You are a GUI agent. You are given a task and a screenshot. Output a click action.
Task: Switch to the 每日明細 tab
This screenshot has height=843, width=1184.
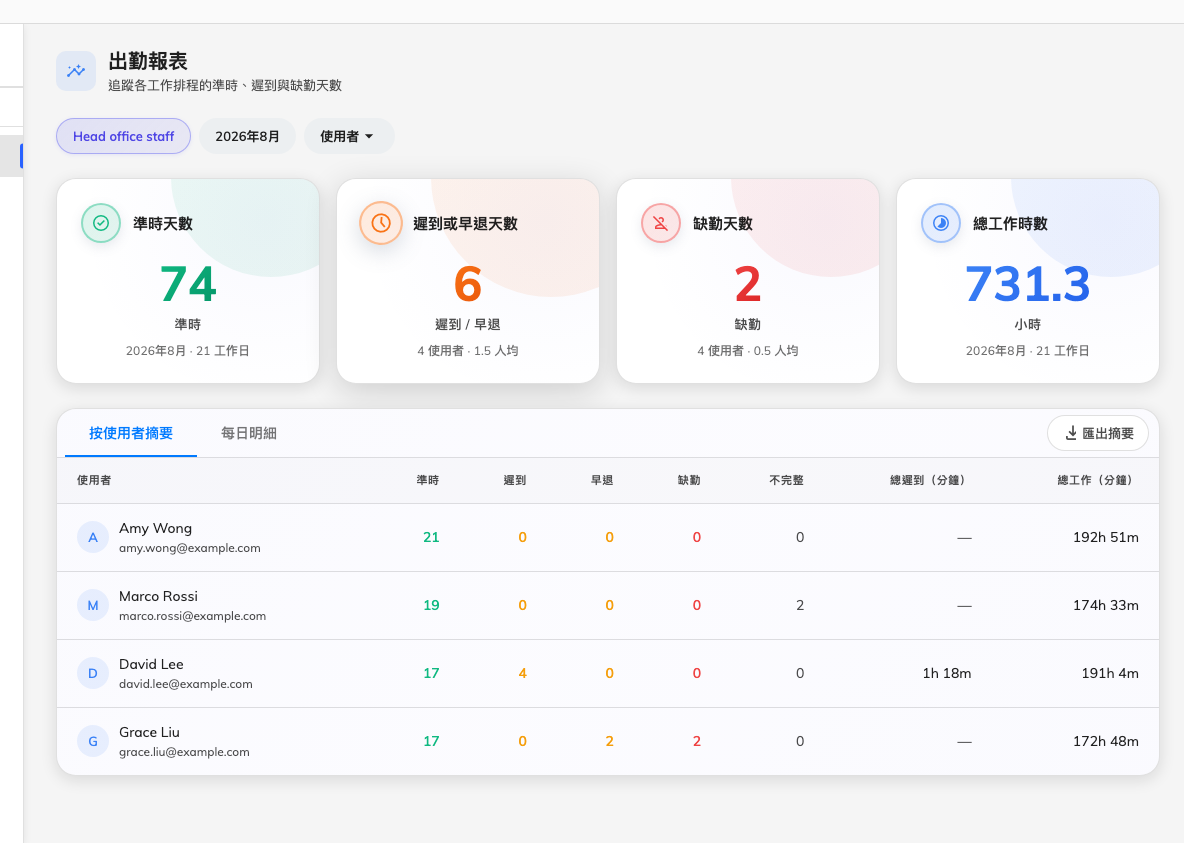[x=248, y=434]
